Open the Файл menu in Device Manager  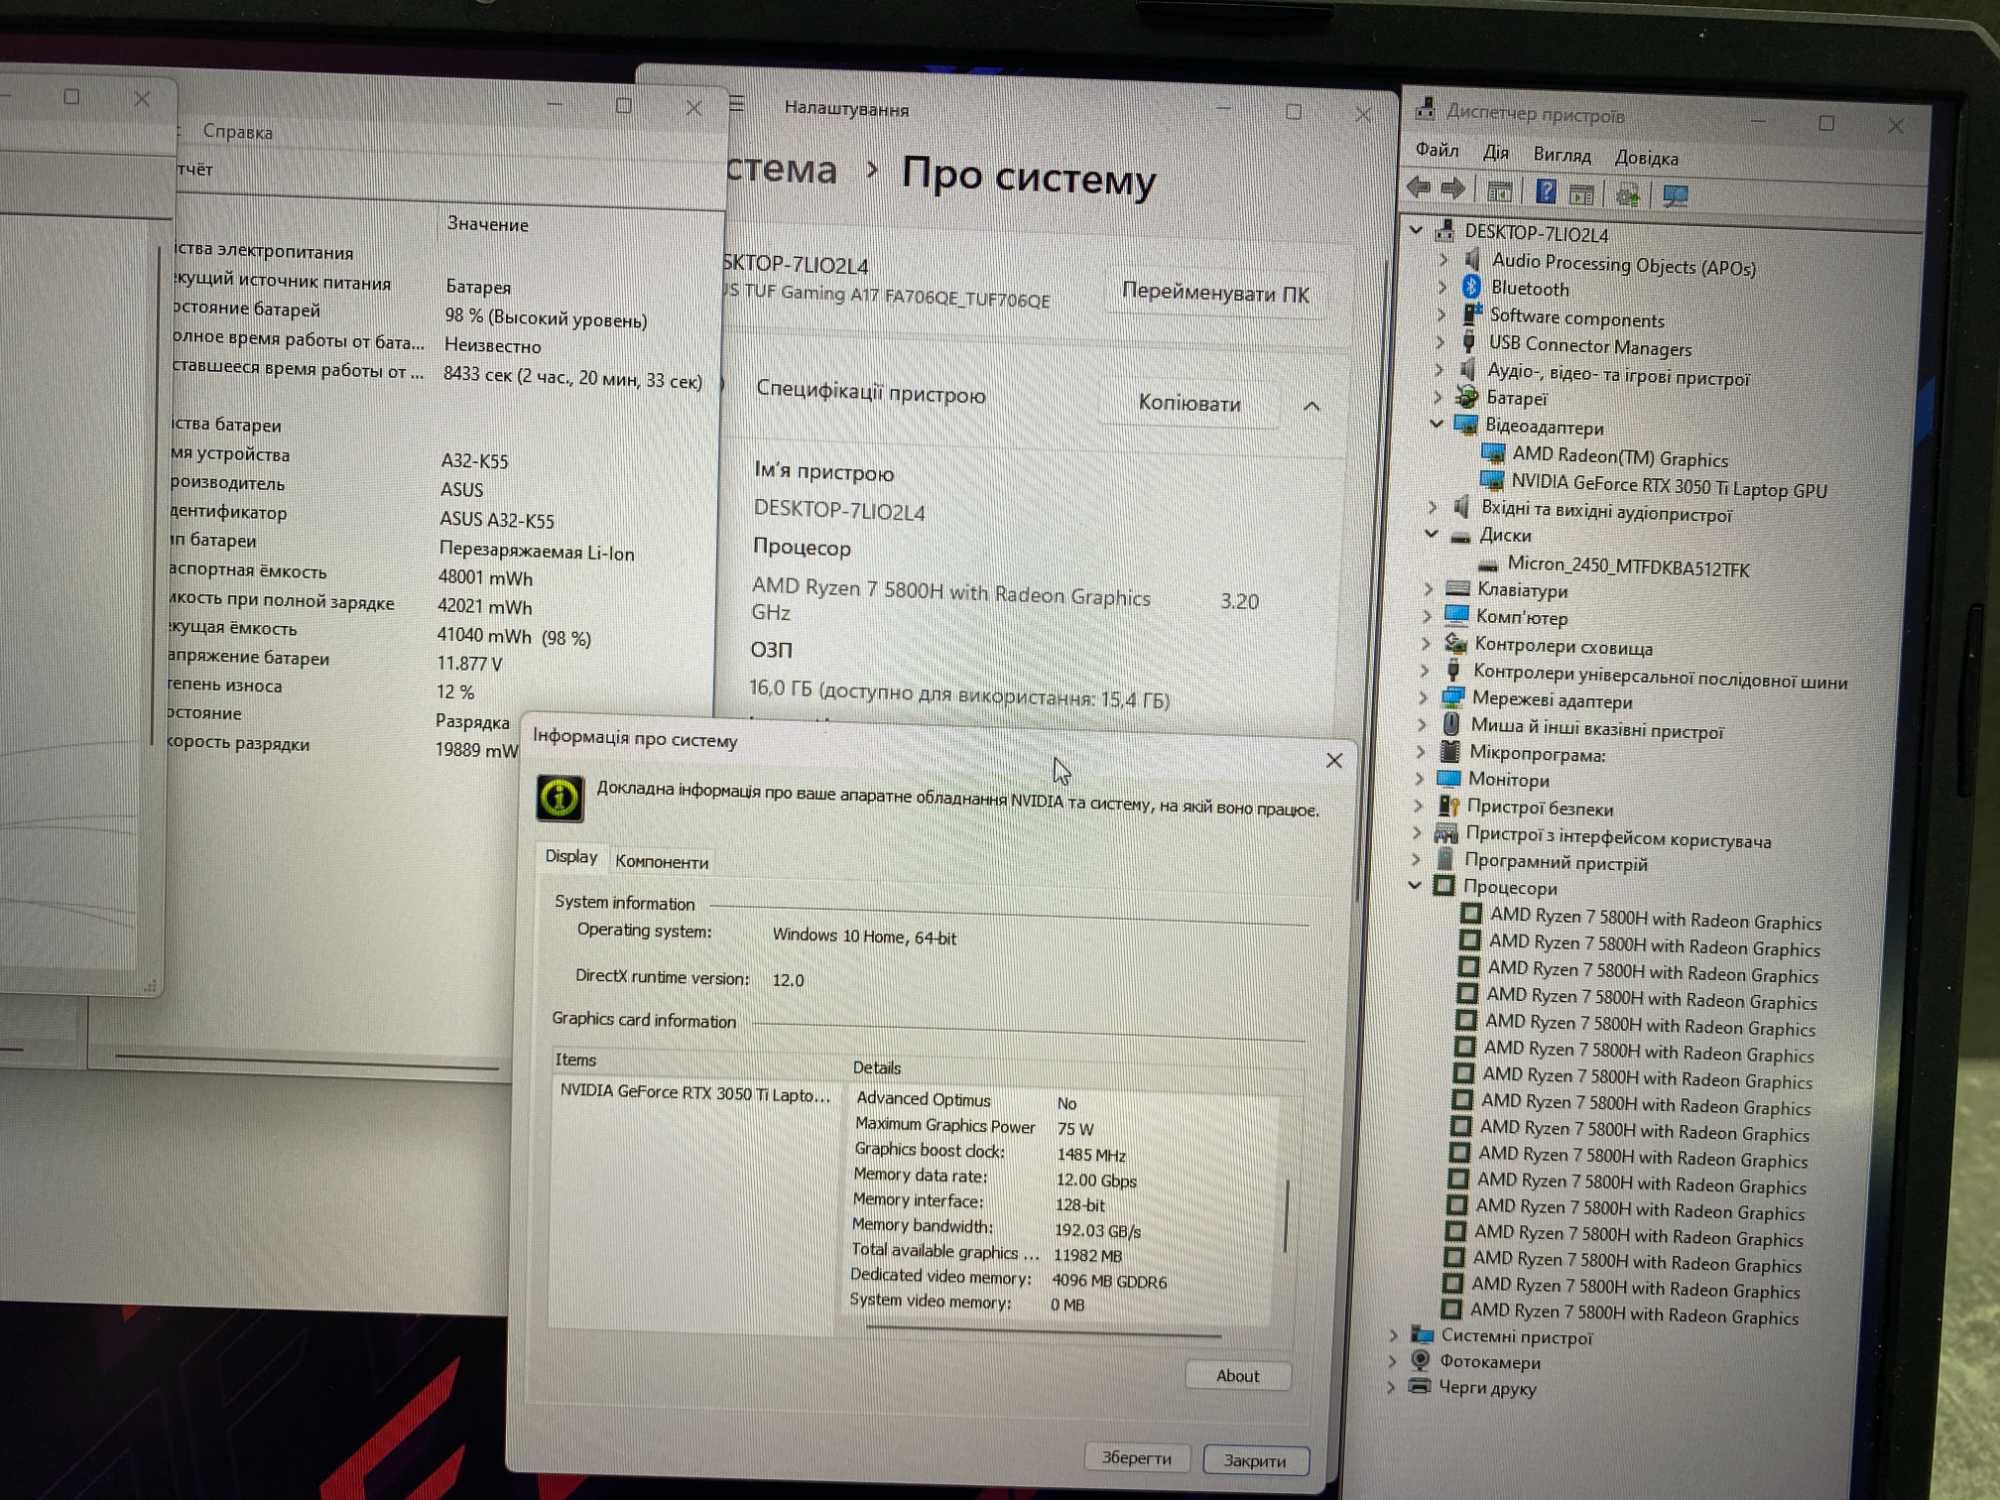click(x=1437, y=150)
